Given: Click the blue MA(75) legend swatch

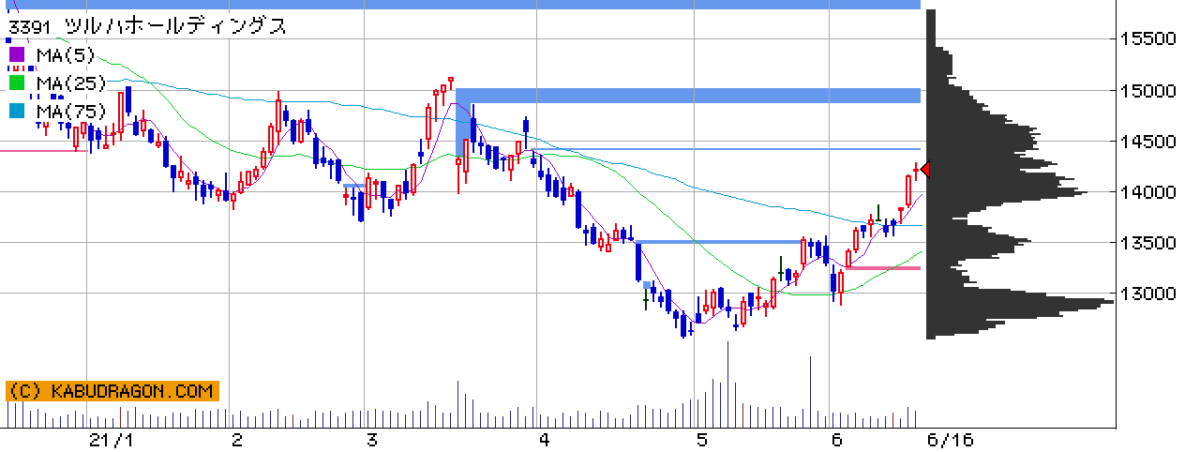Looking at the screenshot, I should click(x=17, y=110).
